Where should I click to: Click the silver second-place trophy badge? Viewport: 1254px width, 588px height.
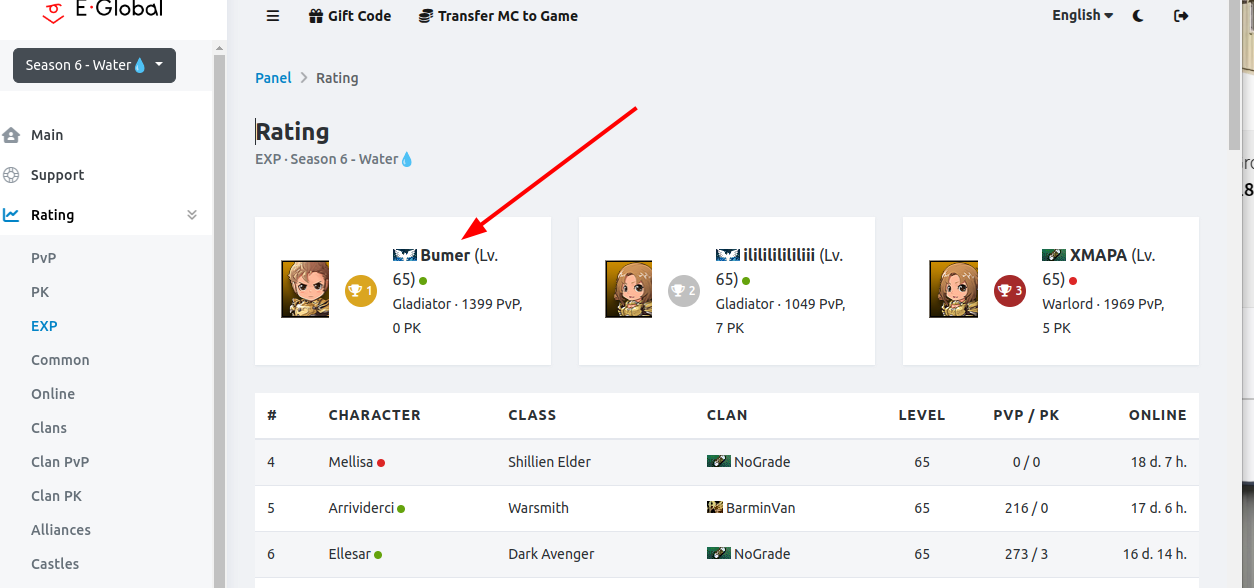[684, 291]
